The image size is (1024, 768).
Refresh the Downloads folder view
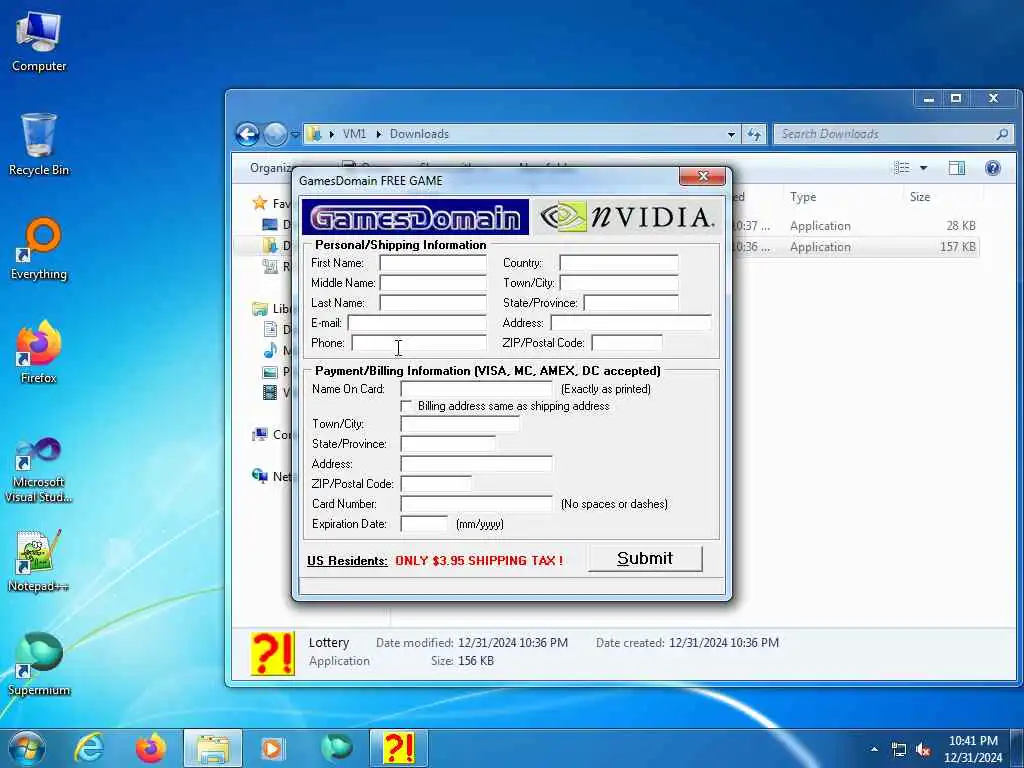[754, 135]
